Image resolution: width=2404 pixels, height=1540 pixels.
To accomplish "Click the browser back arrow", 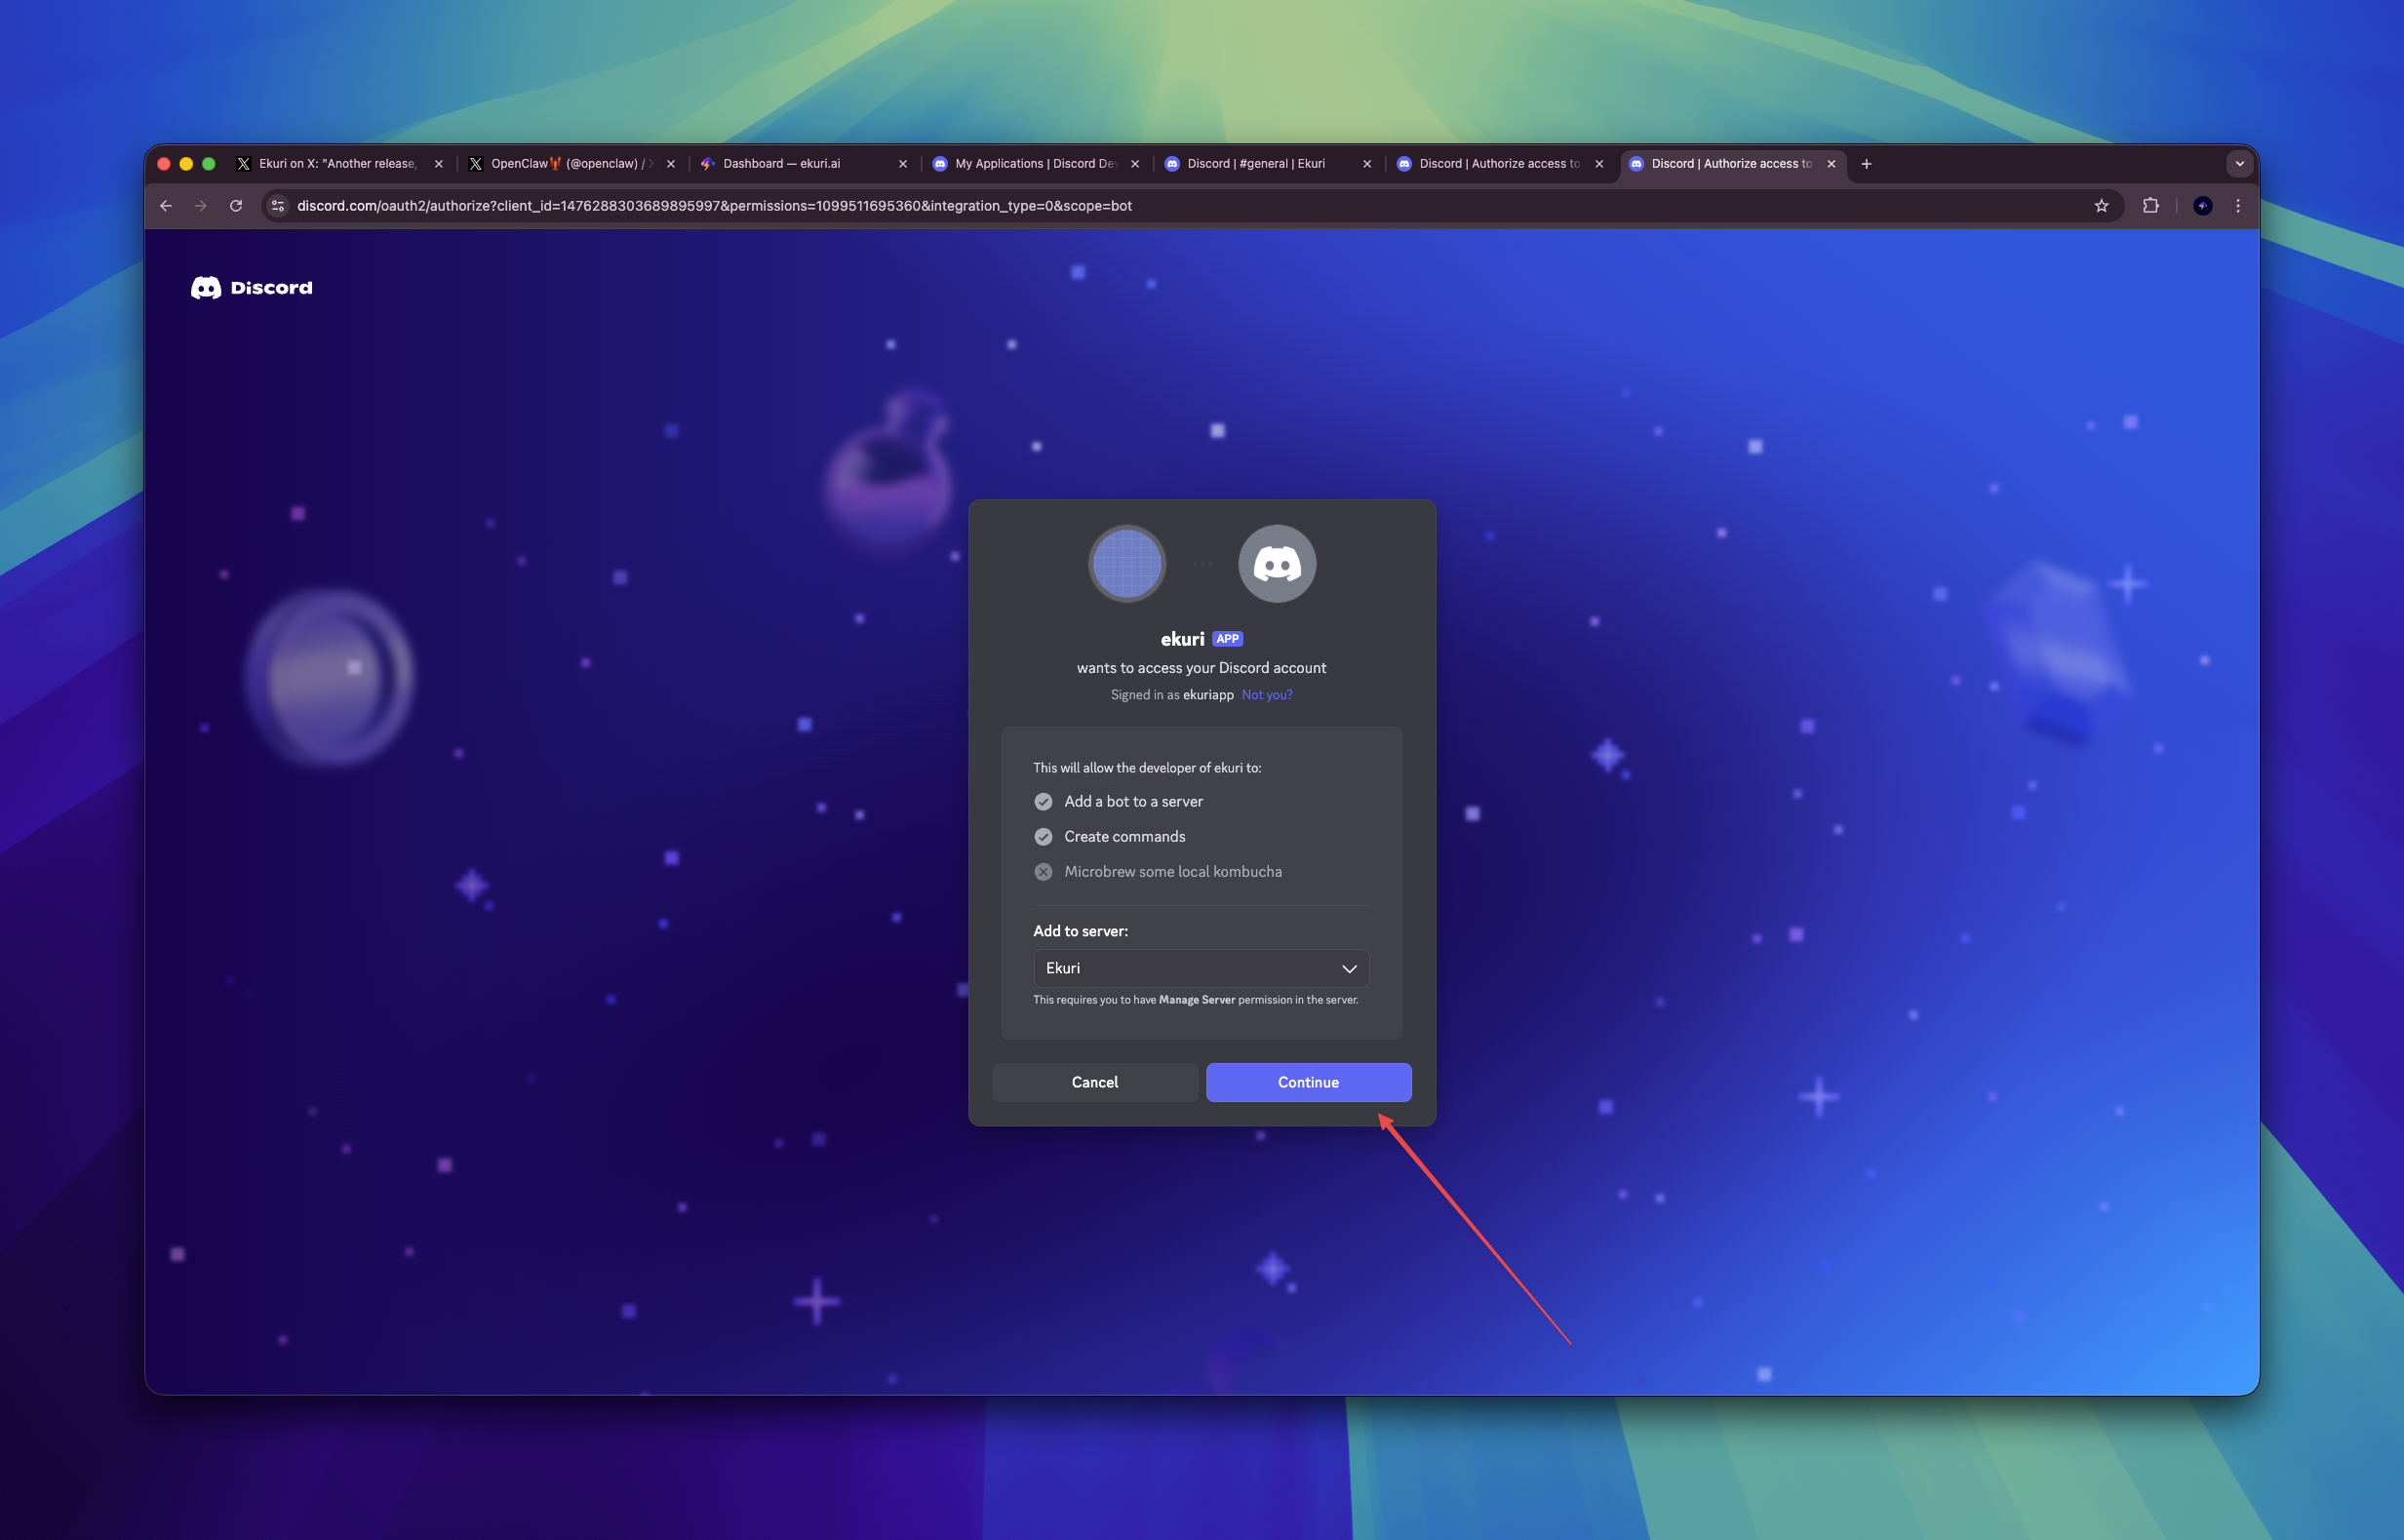I will pos(166,206).
